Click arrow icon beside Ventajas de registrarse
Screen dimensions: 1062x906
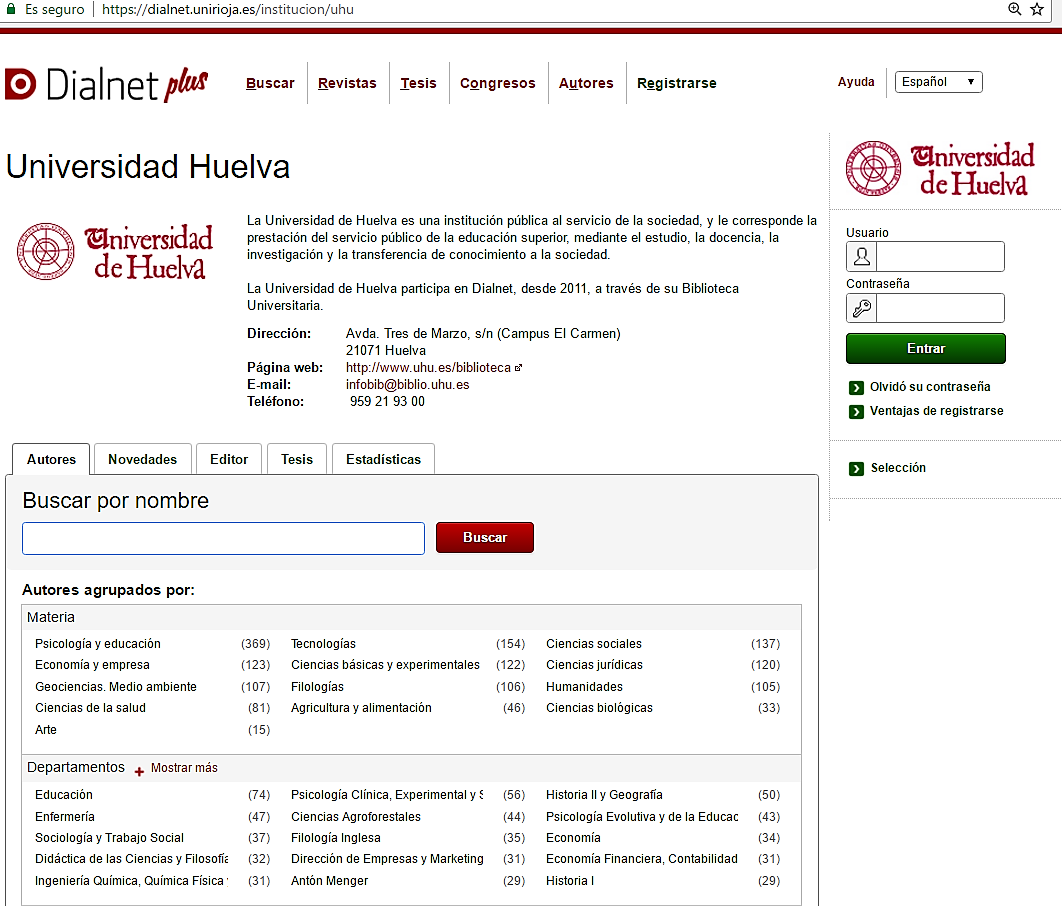pyautogui.click(x=856, y=411)
